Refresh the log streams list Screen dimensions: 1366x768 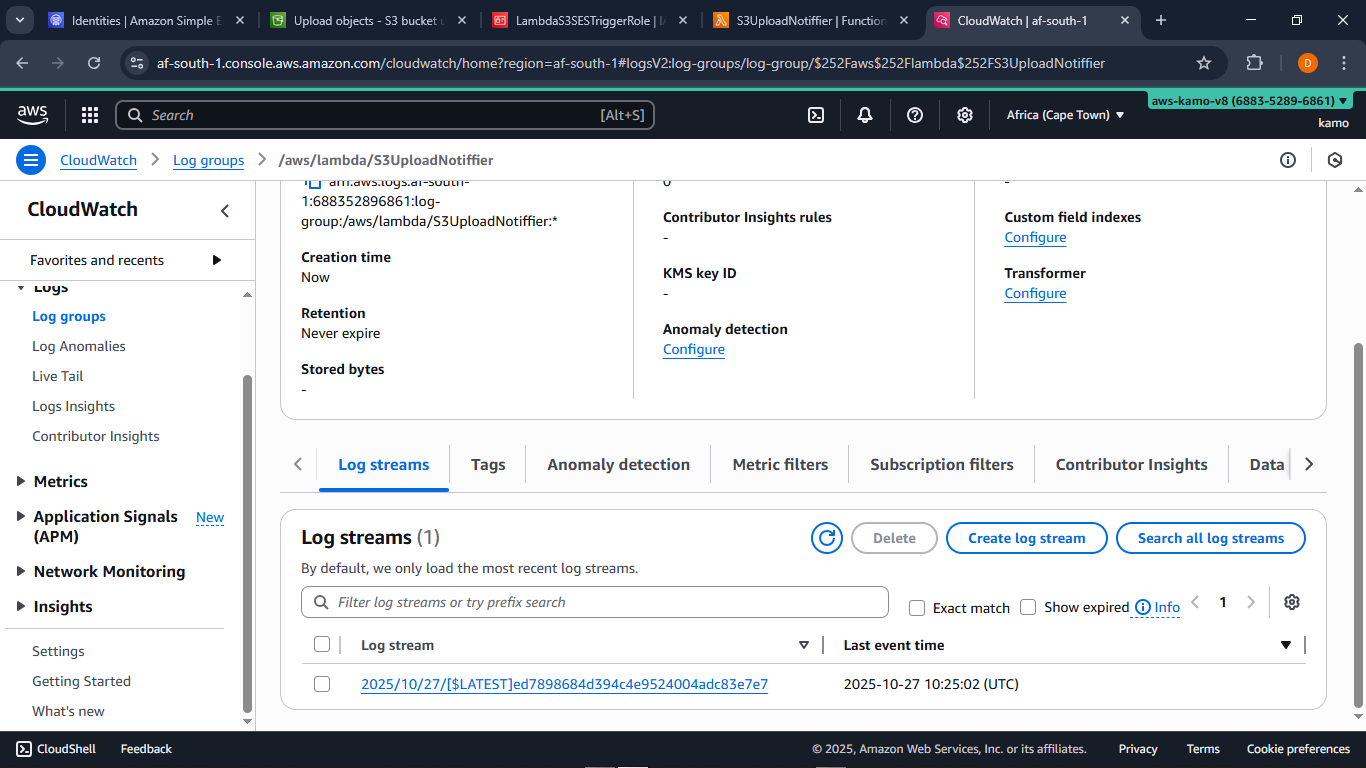point(826,538)
